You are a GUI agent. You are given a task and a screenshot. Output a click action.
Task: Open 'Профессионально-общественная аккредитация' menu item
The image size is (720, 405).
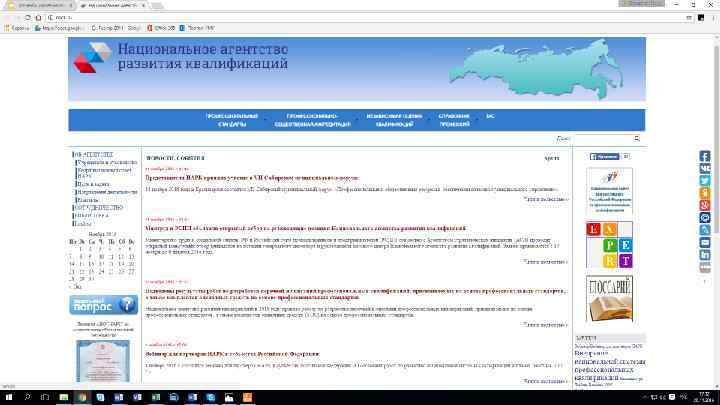coord(312,120)
